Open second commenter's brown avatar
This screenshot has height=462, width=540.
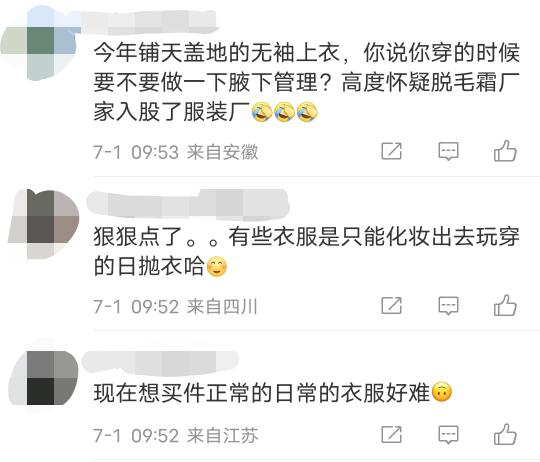pos(43,225)
